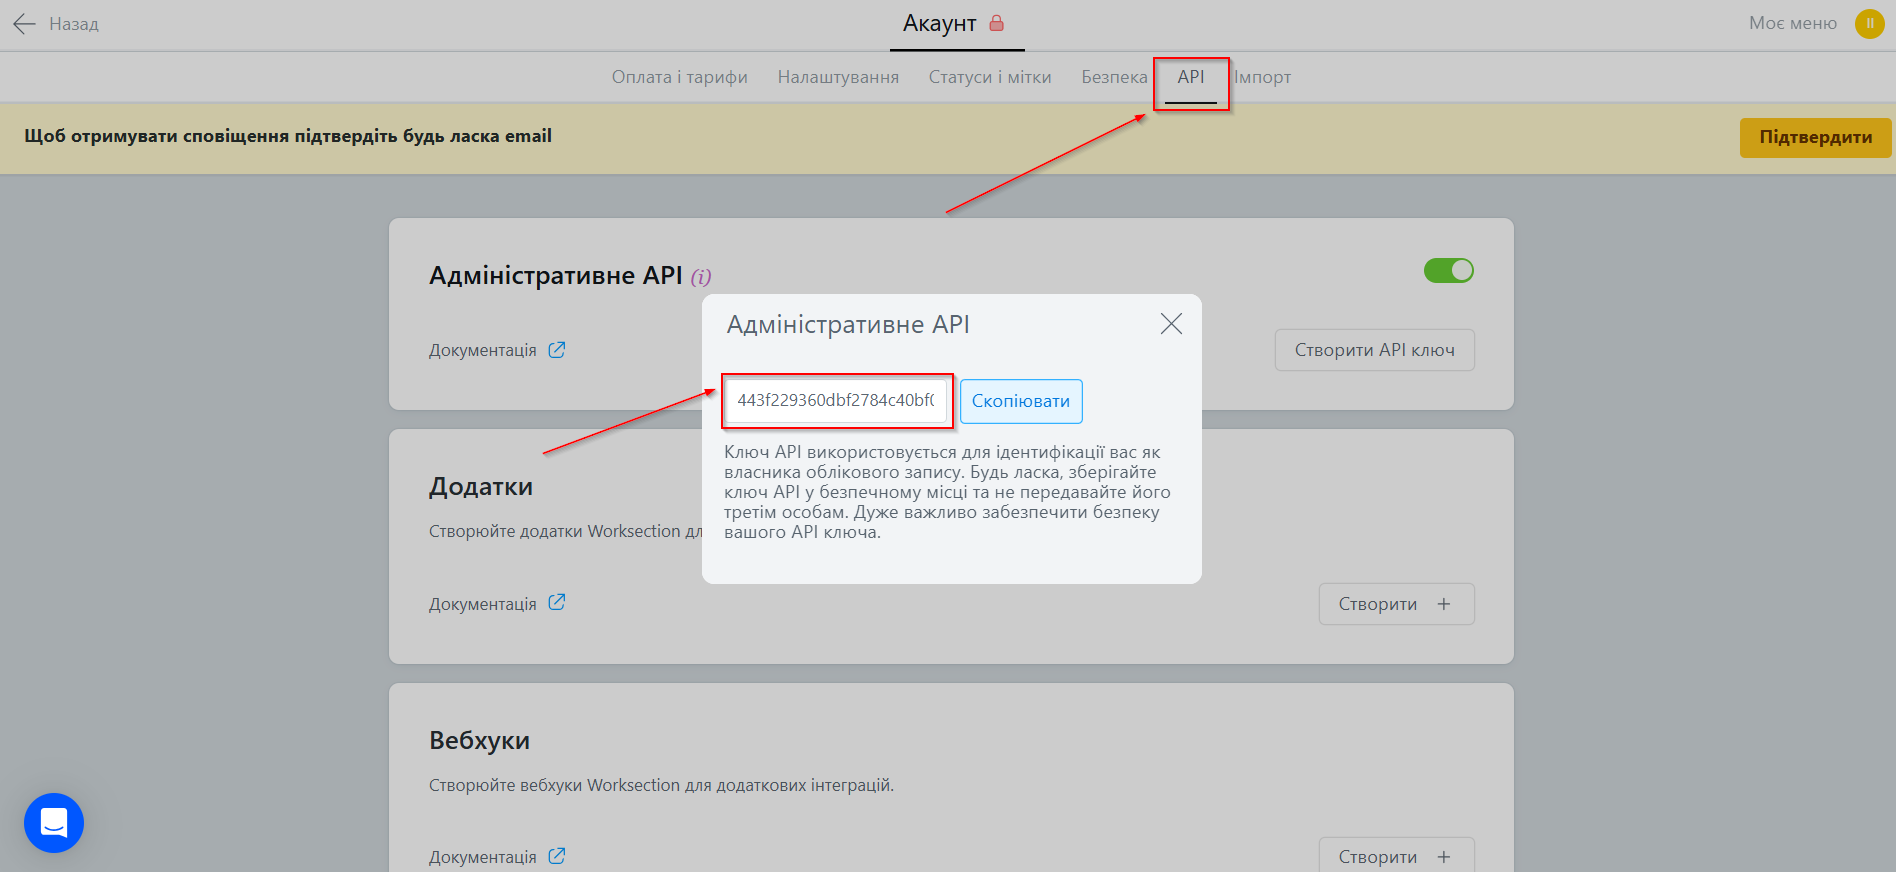Open Моє меню

click(1793, 23)
